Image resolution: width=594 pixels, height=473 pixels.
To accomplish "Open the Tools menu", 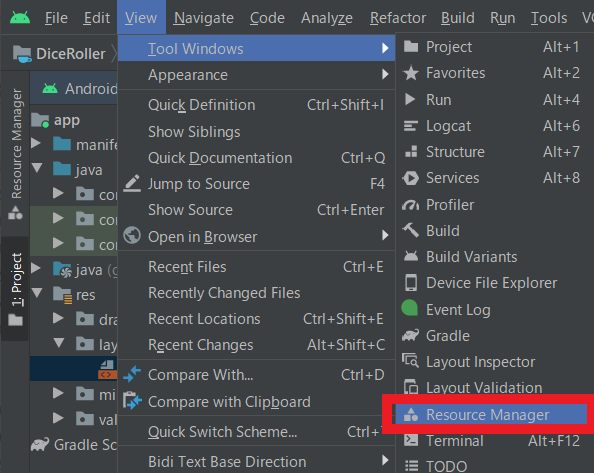I will pyautogui.click(x=549, y=18).
